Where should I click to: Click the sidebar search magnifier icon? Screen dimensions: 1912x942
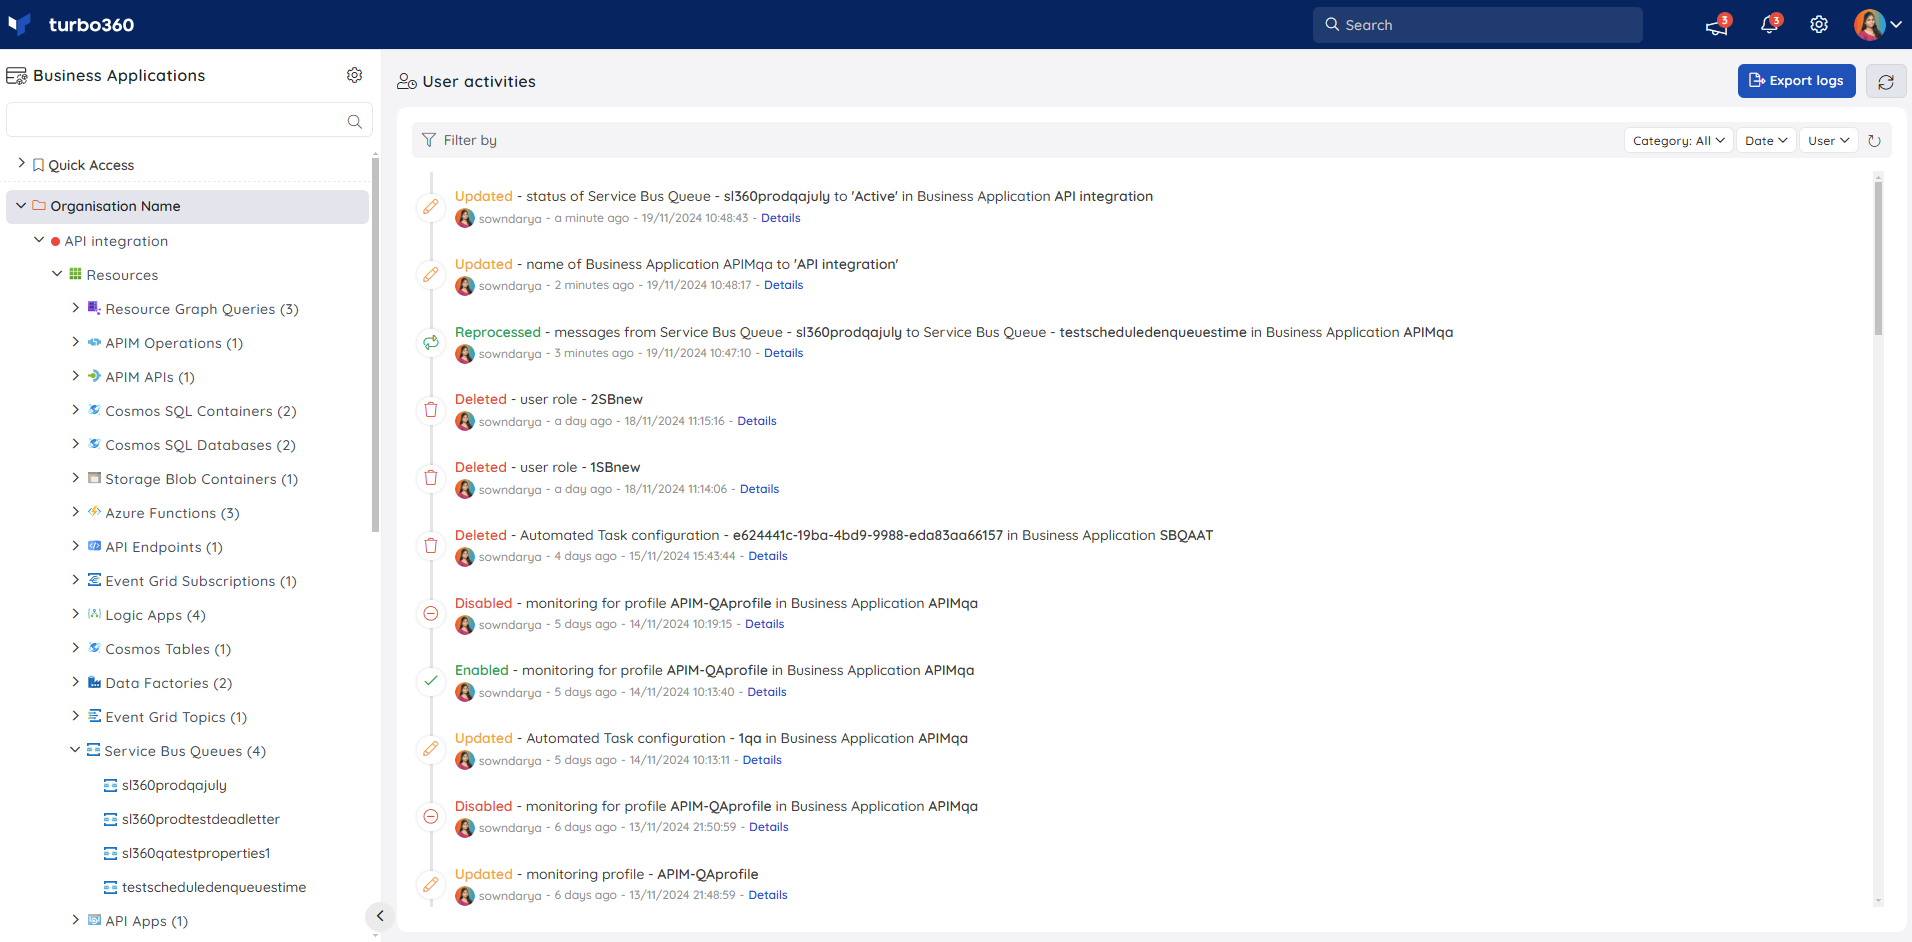point(354,121)
